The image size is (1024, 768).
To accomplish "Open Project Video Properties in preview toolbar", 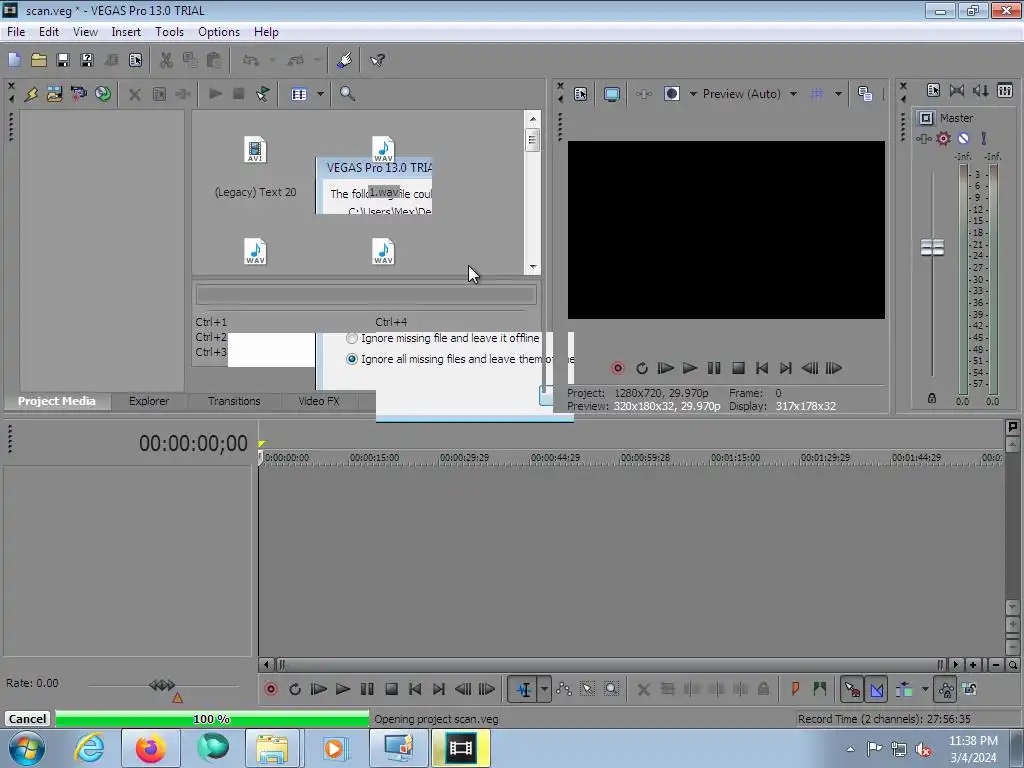I will click(581, 94).
